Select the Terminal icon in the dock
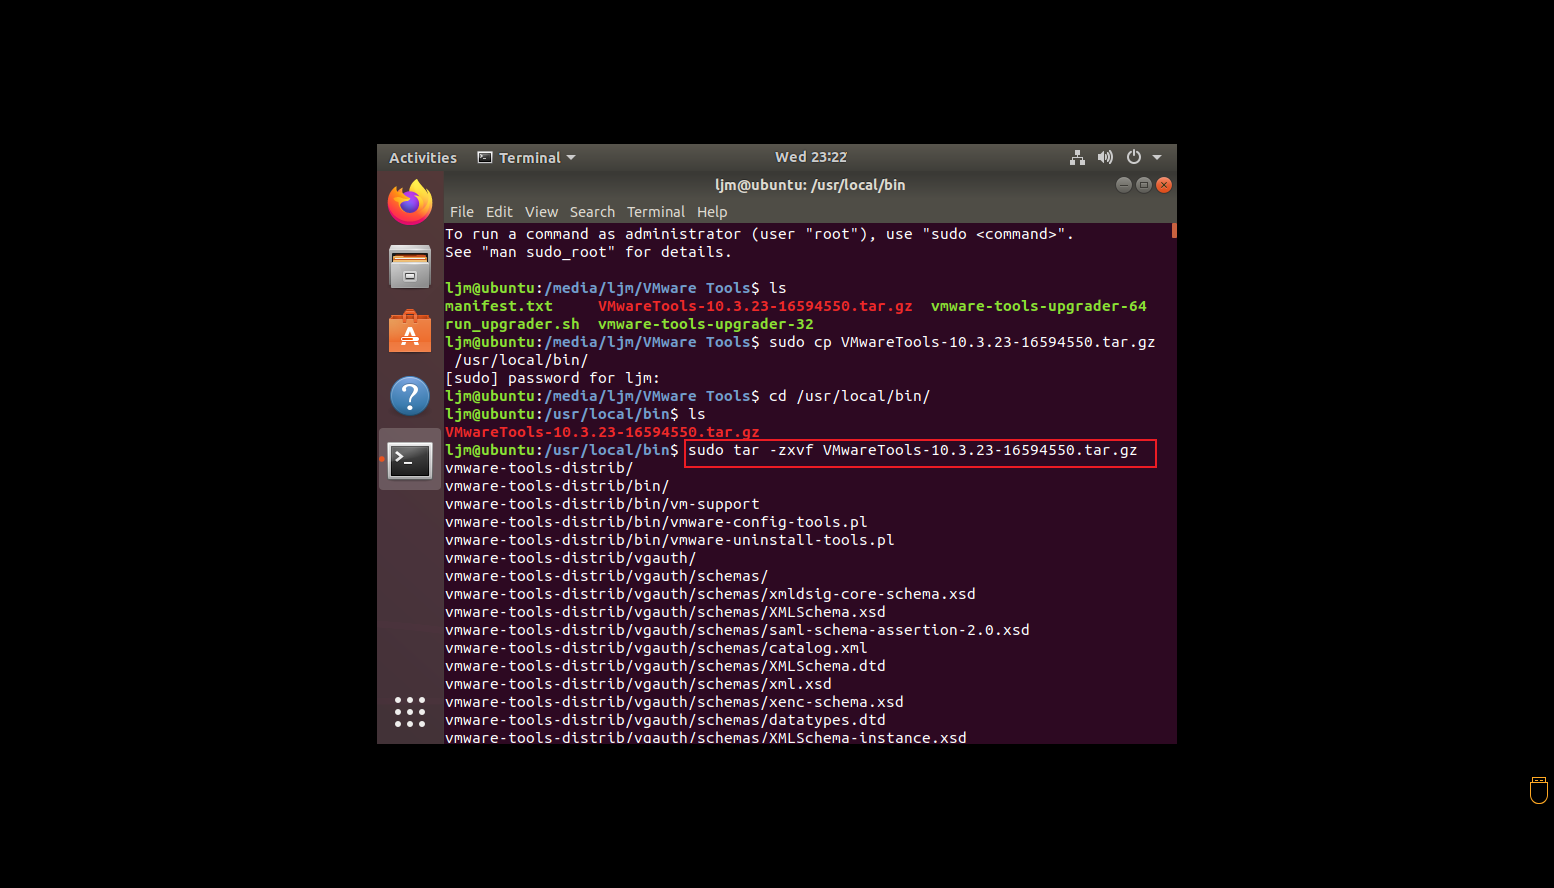1554x888 pixels. pos(410,460)
